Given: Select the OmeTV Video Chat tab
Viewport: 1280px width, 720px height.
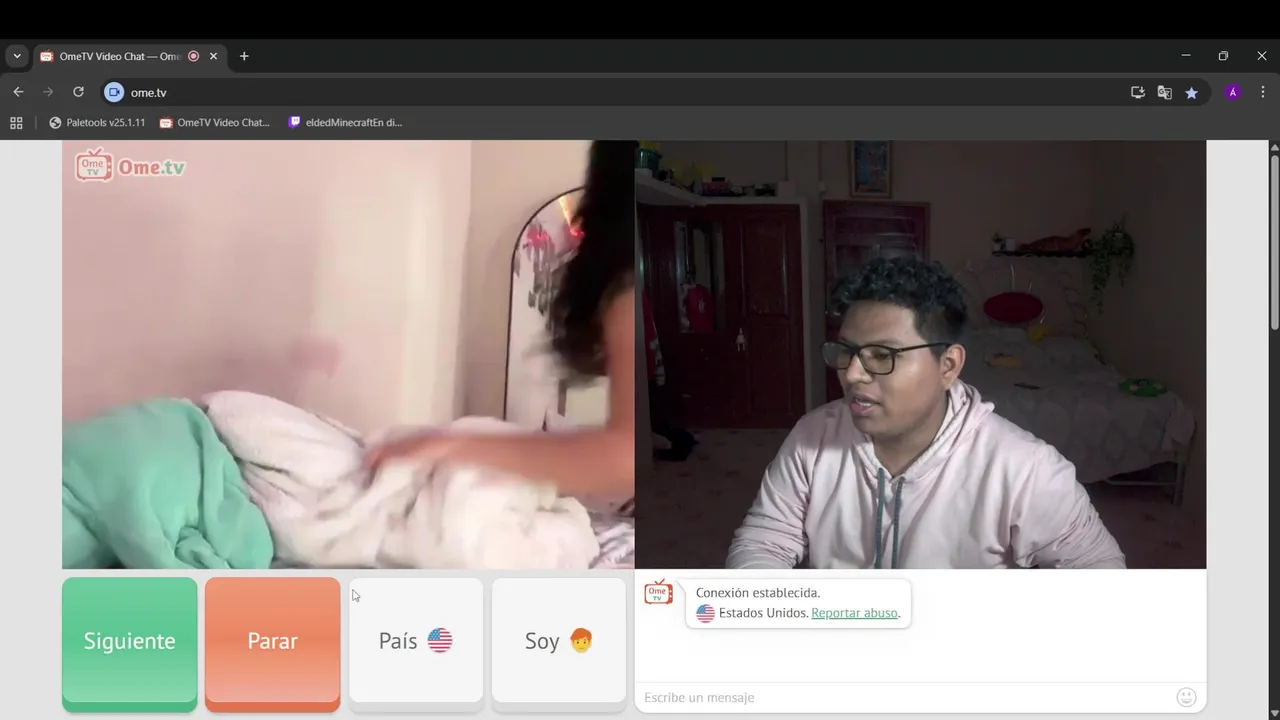Looking at the screenshot, I should tap(128, 56).
